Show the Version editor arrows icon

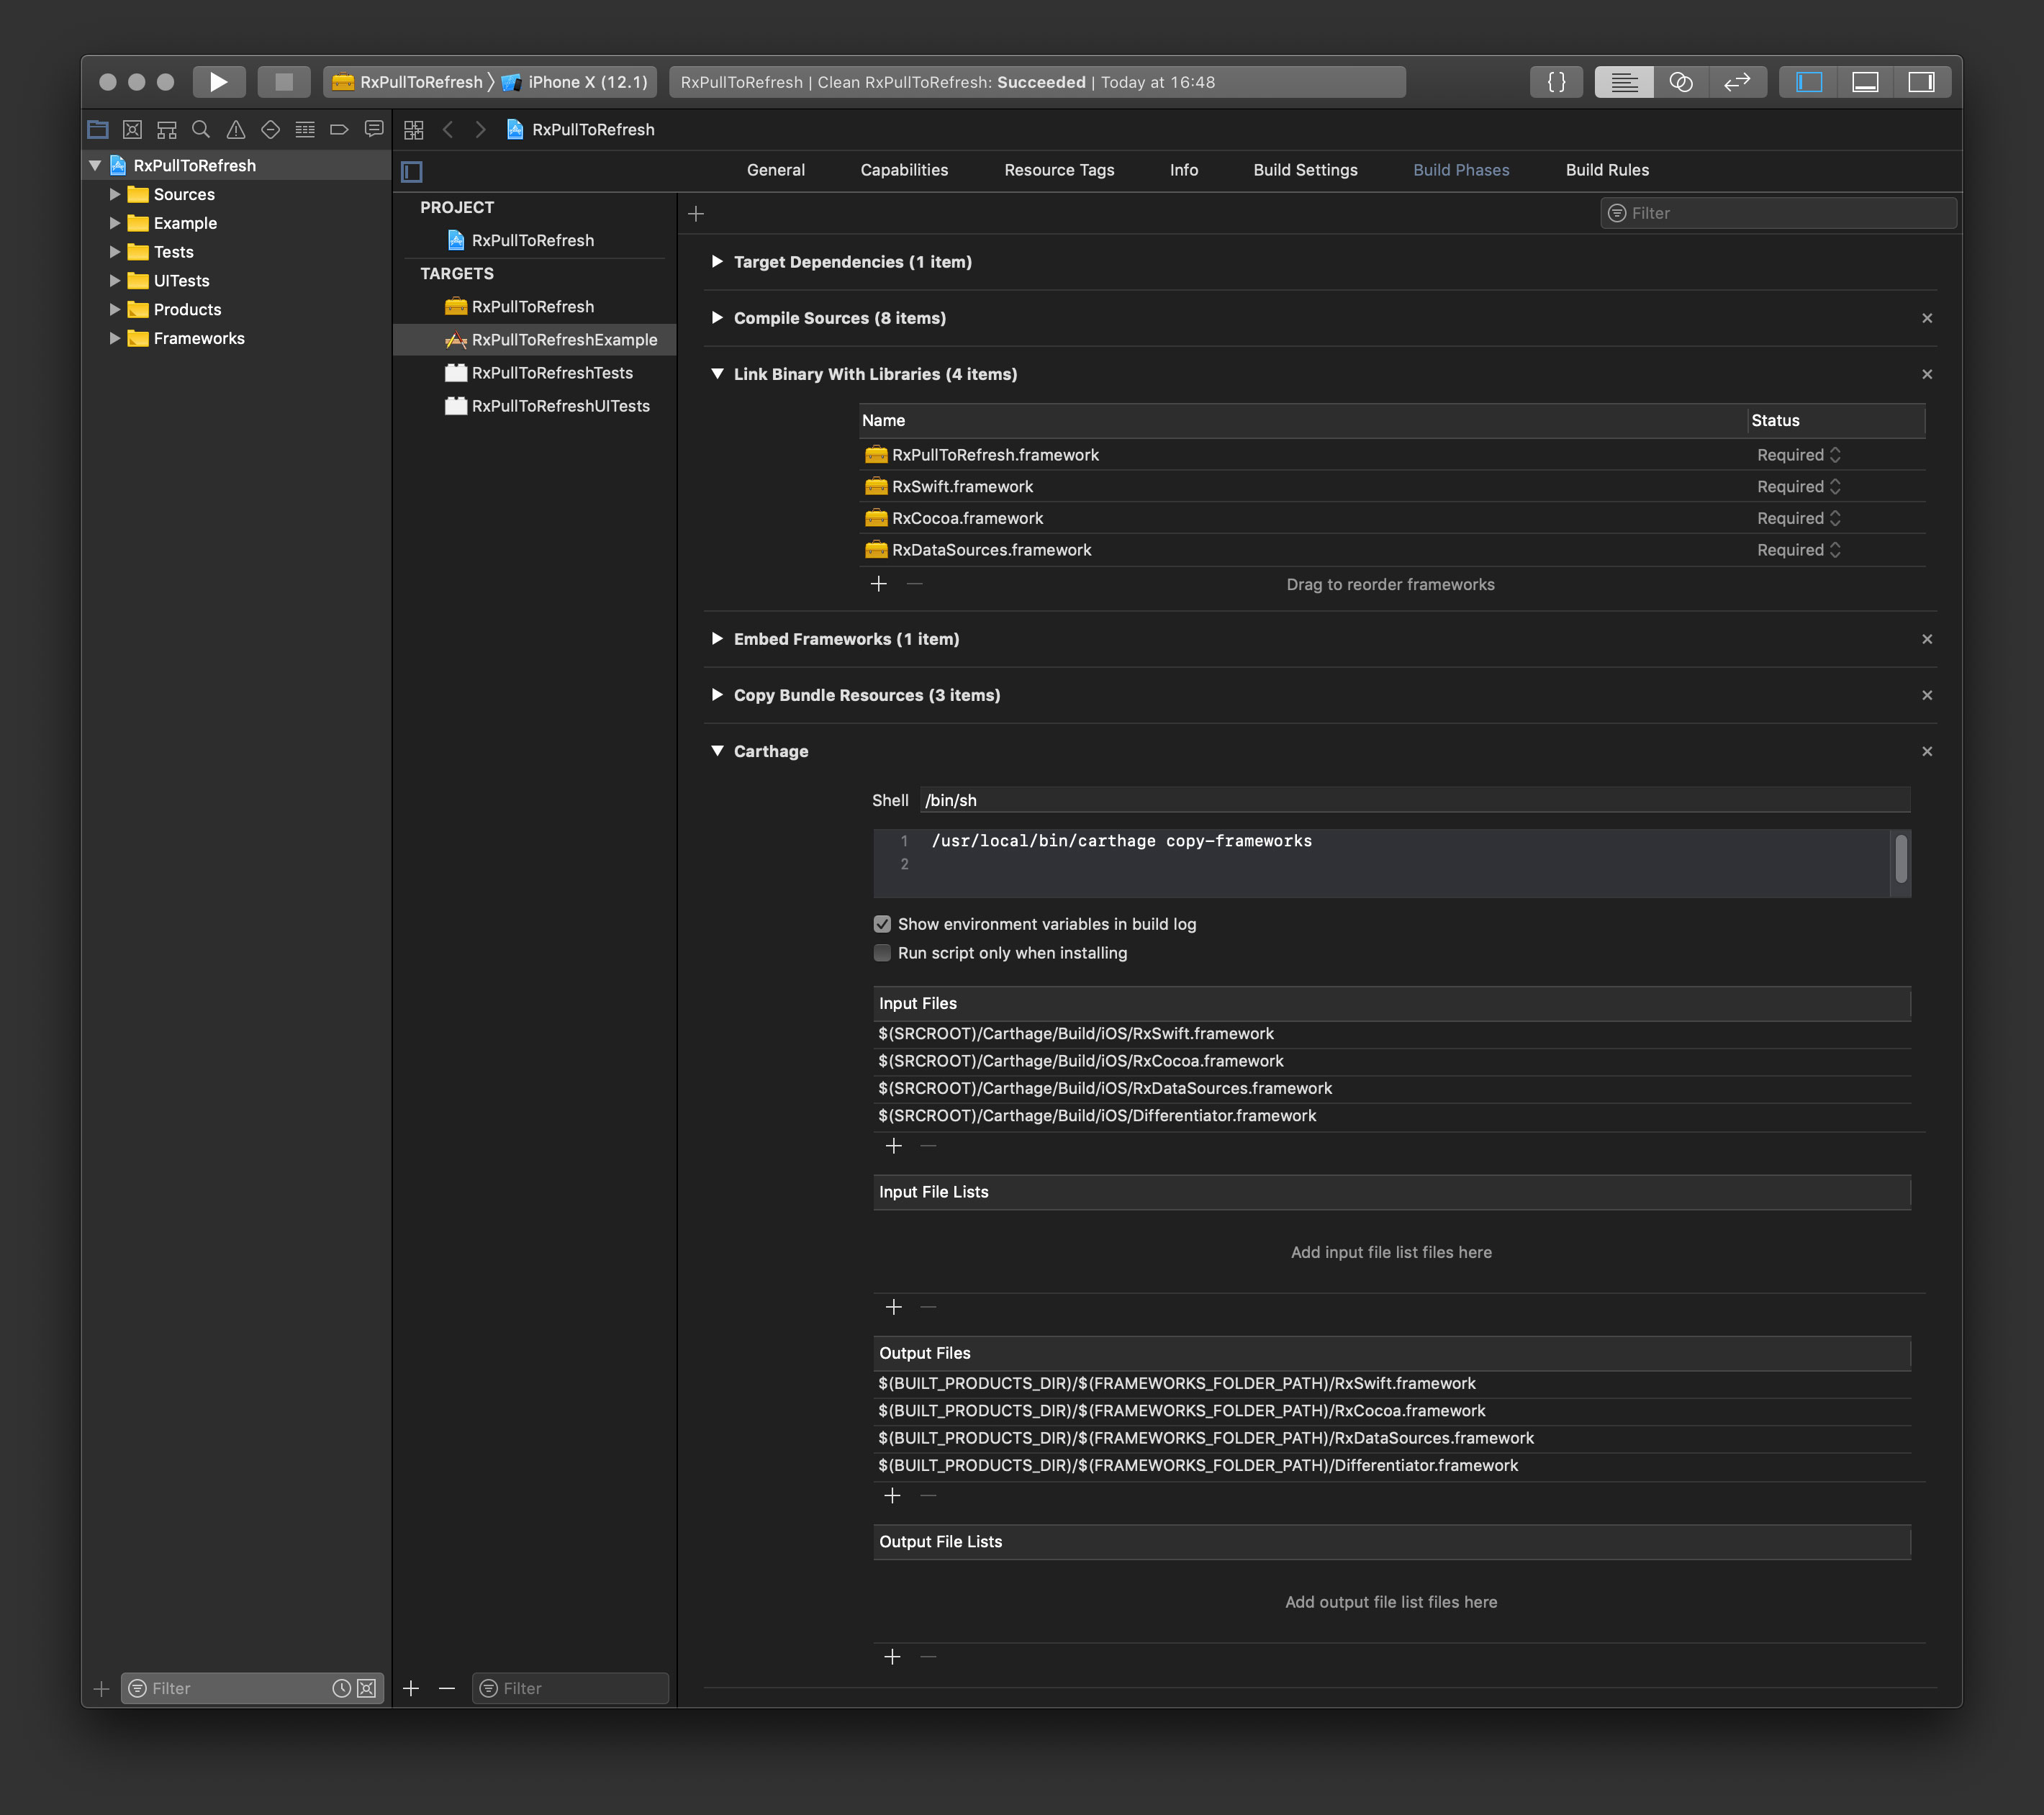coord(1737,82)
